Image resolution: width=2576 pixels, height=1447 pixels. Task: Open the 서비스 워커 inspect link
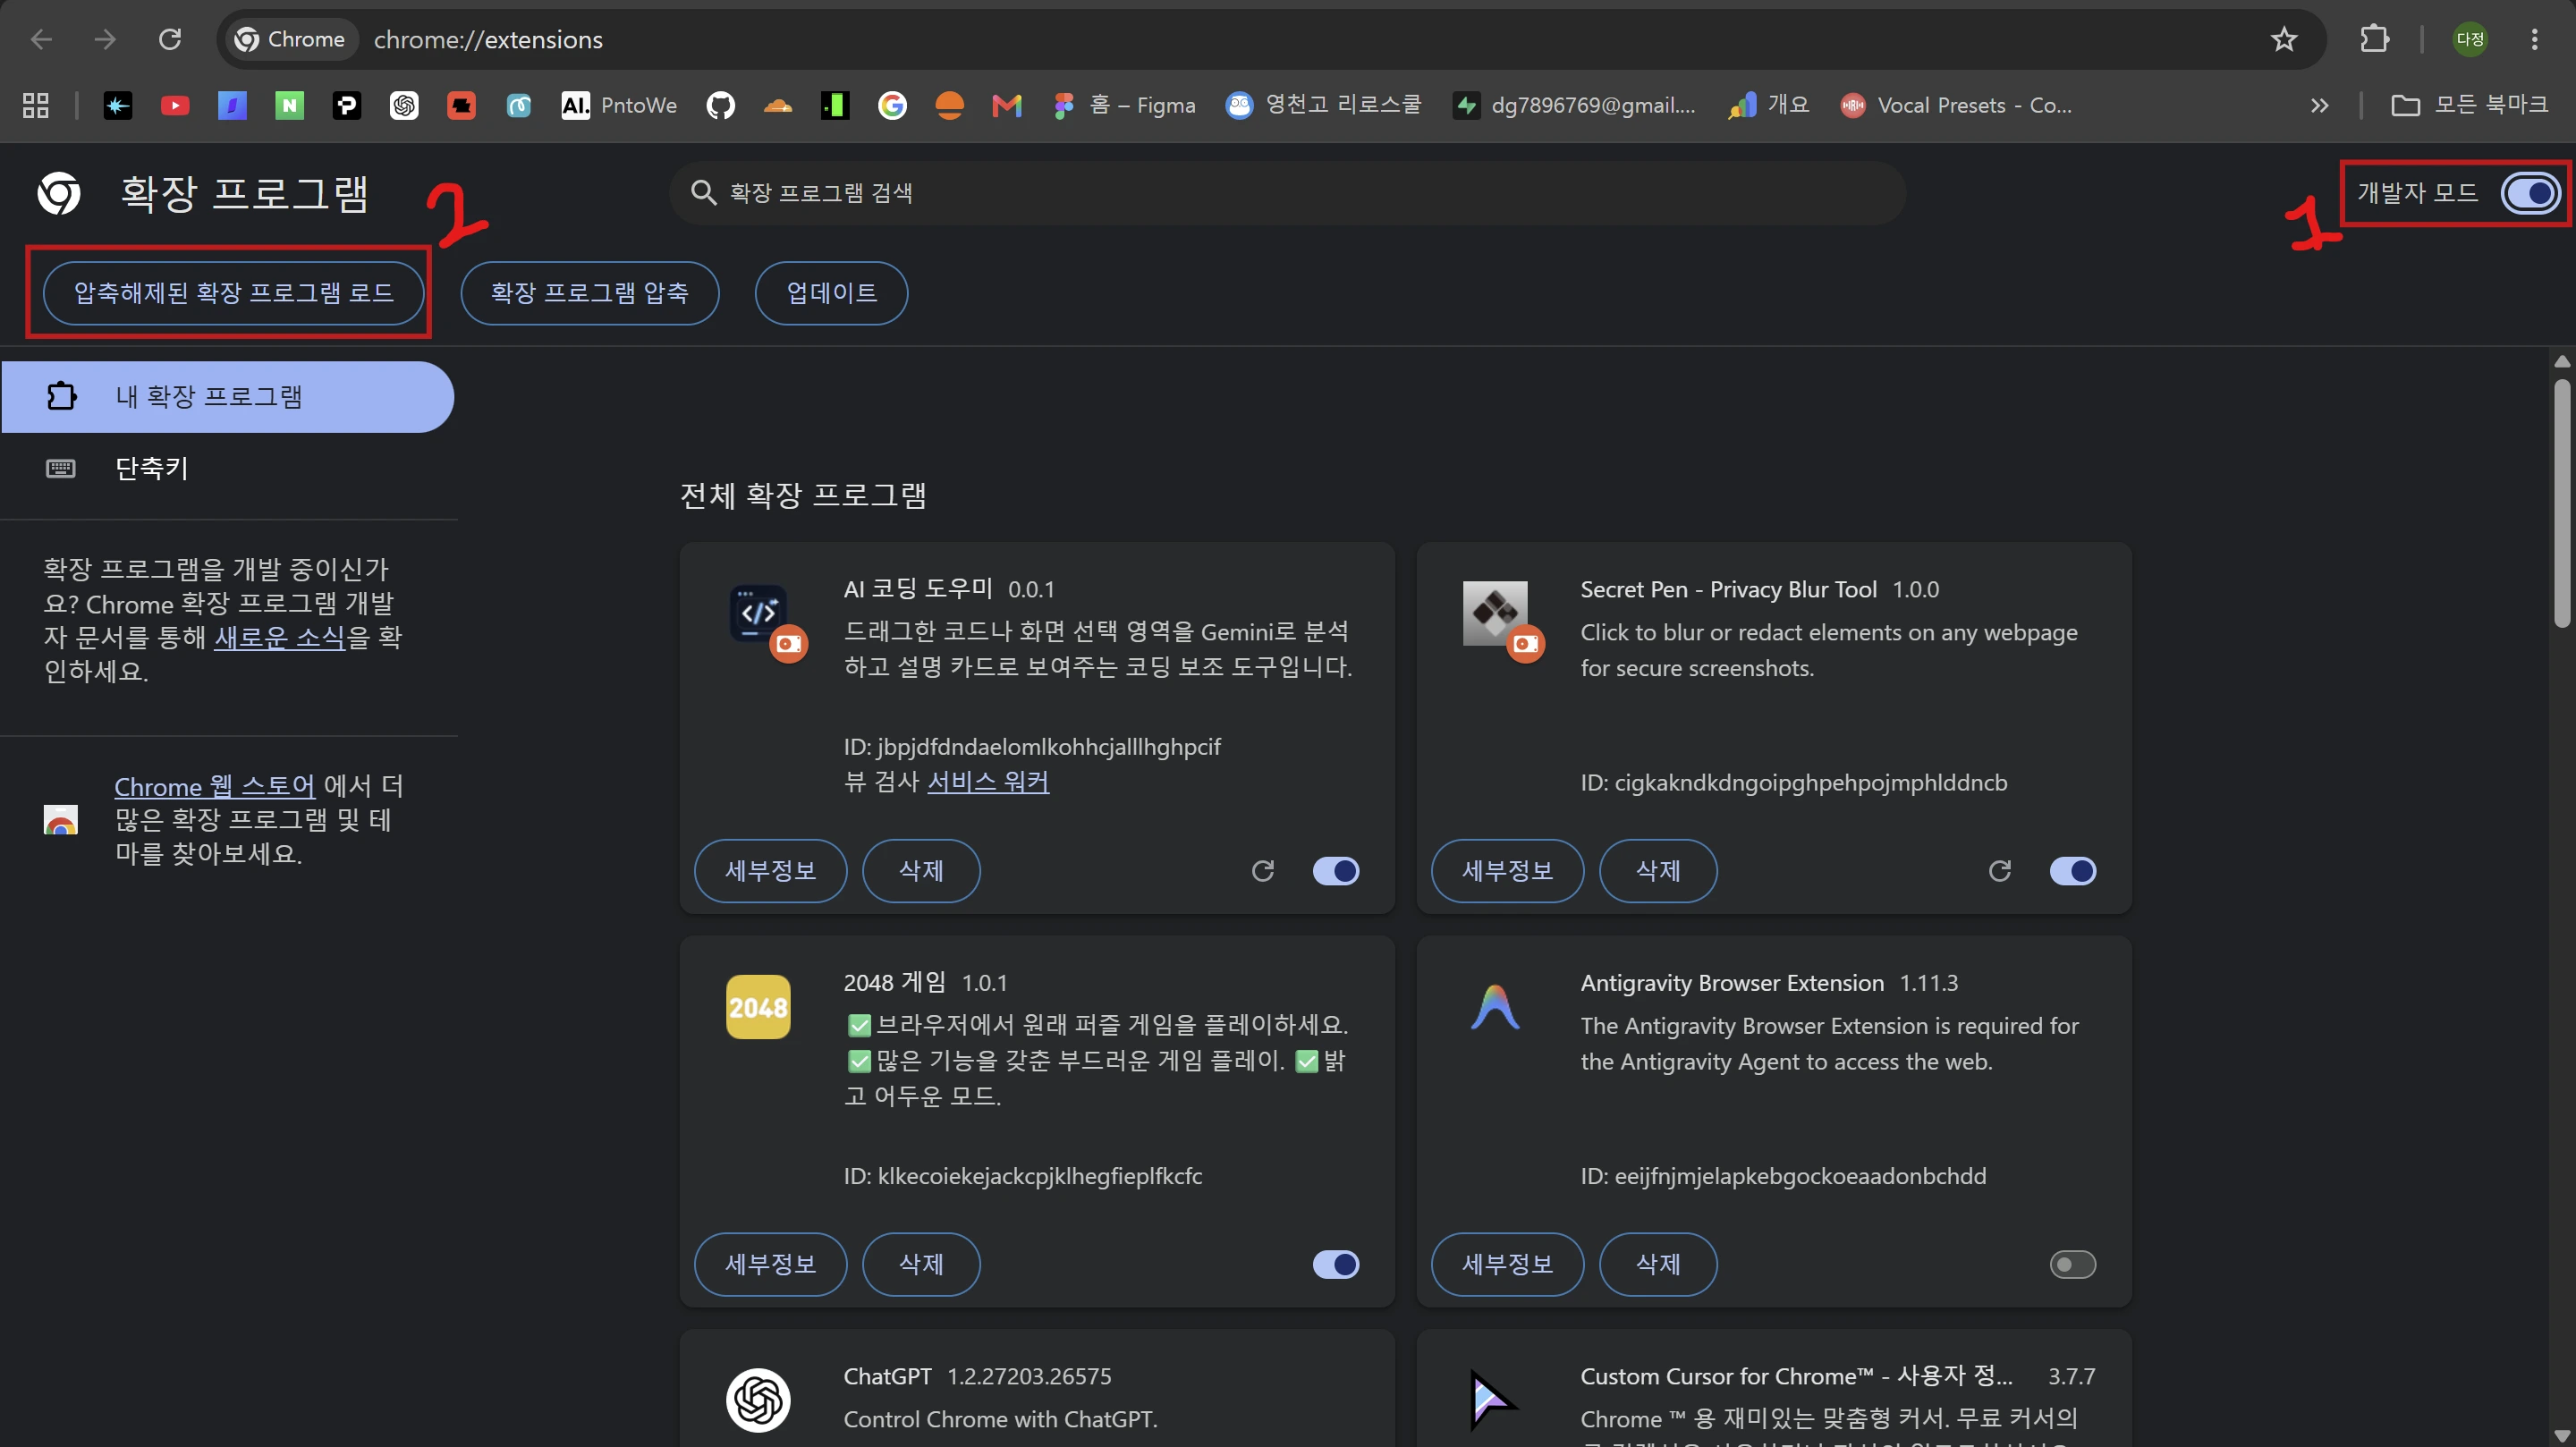[x=988, y=782]
